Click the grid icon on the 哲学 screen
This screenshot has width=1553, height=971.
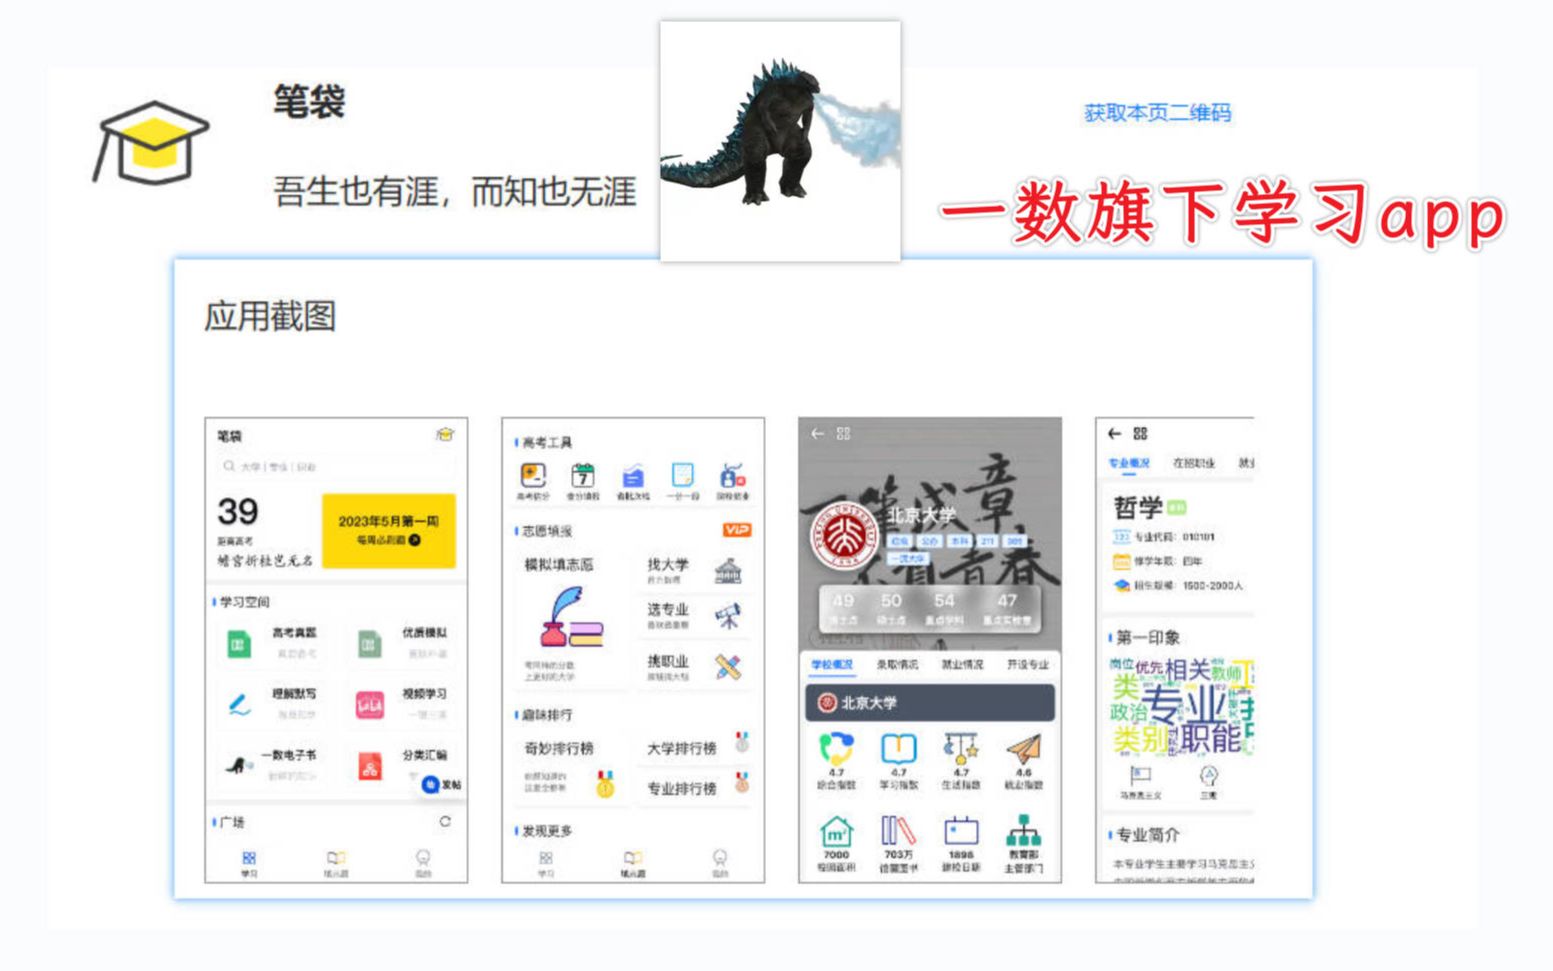(1140, 433)
